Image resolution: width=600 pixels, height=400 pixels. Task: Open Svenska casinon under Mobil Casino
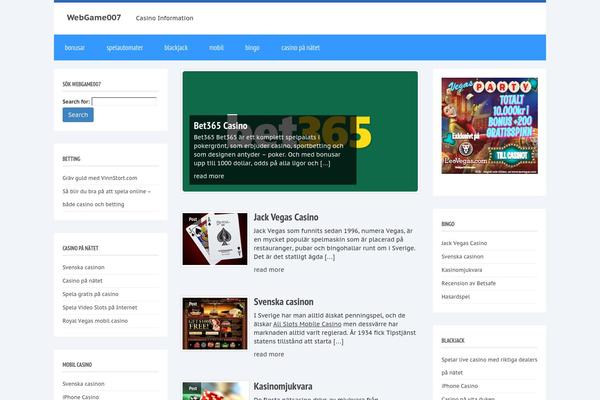(83, 384)
